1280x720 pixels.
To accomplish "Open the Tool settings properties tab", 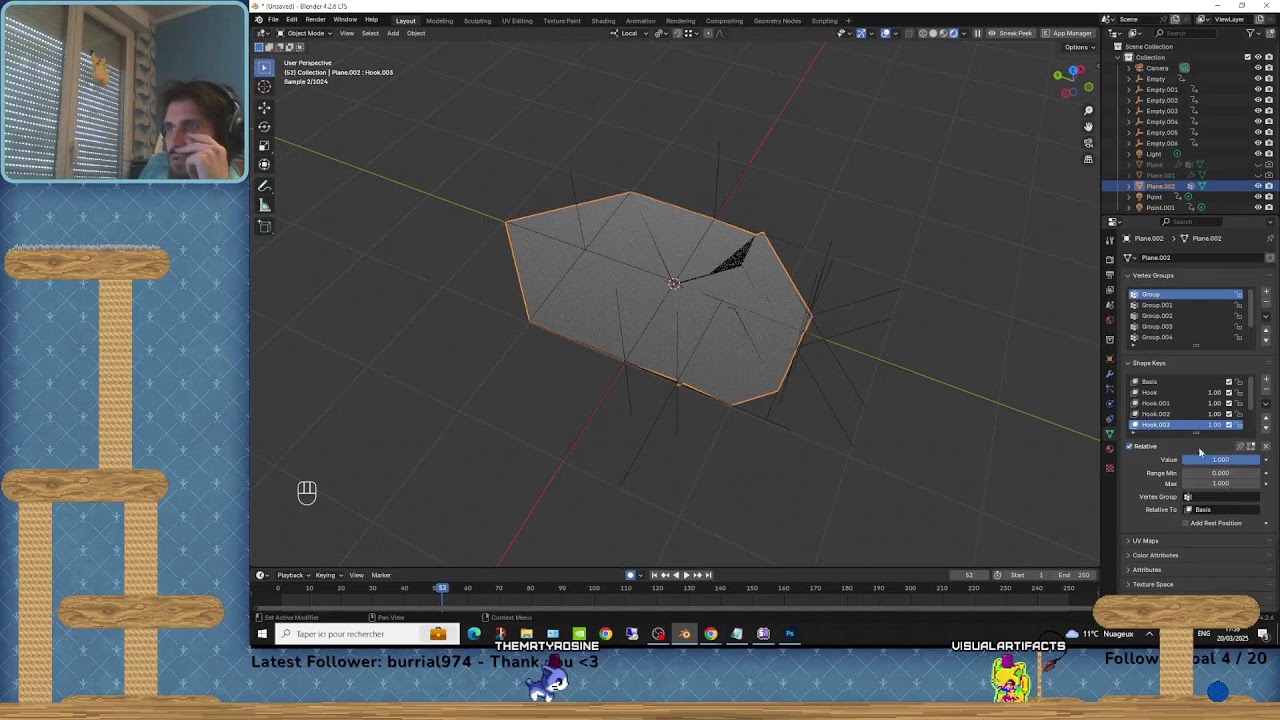I will [1109, 240].
